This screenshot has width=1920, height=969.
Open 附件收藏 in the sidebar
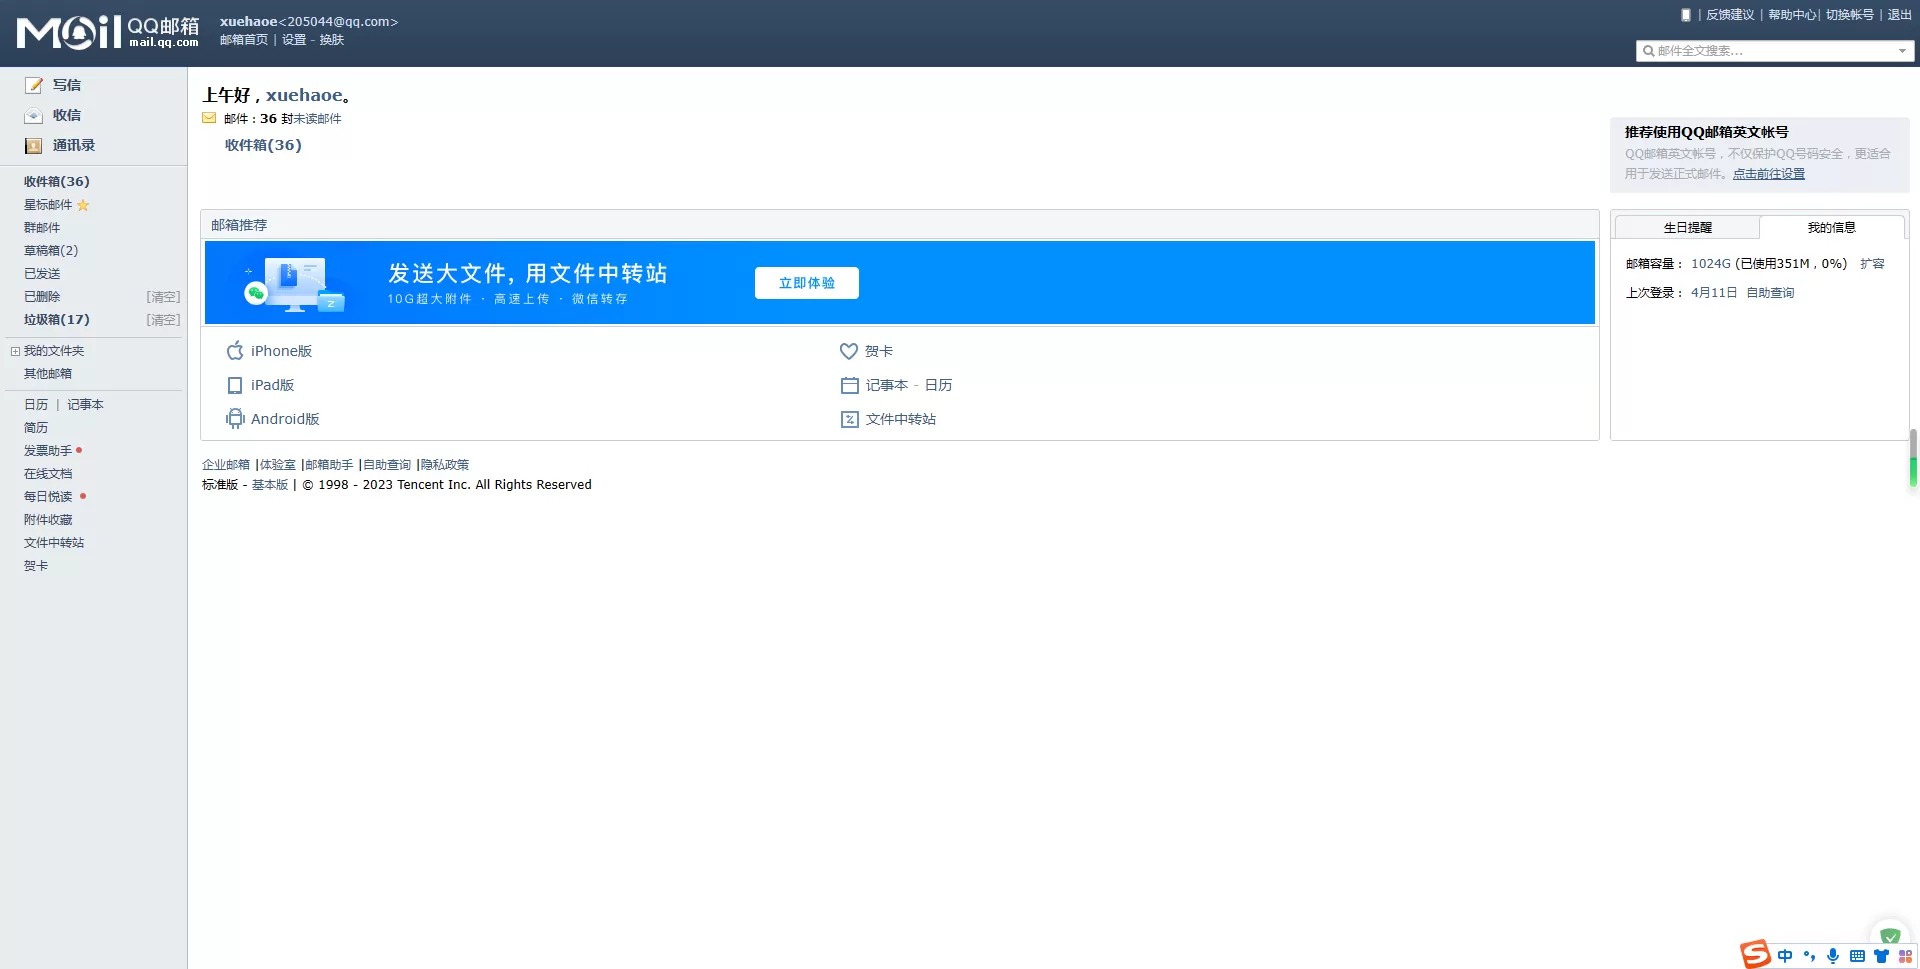pyautogui.click(x=48, y=520)
